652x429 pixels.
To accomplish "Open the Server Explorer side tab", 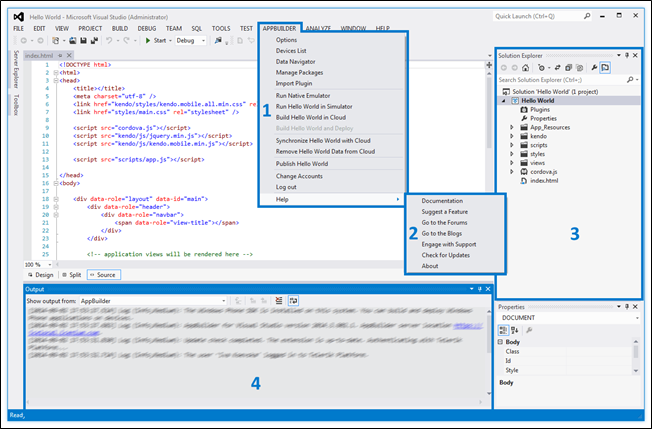I will (16, 69).
